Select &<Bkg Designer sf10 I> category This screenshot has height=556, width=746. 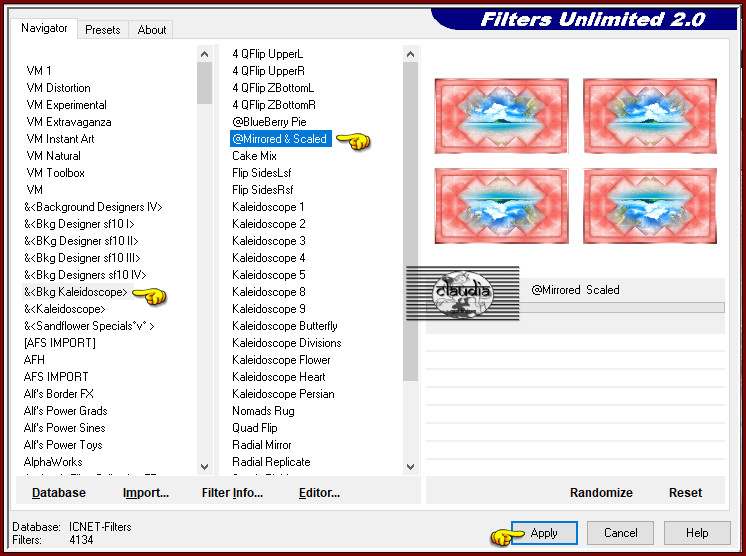[79, 224]
